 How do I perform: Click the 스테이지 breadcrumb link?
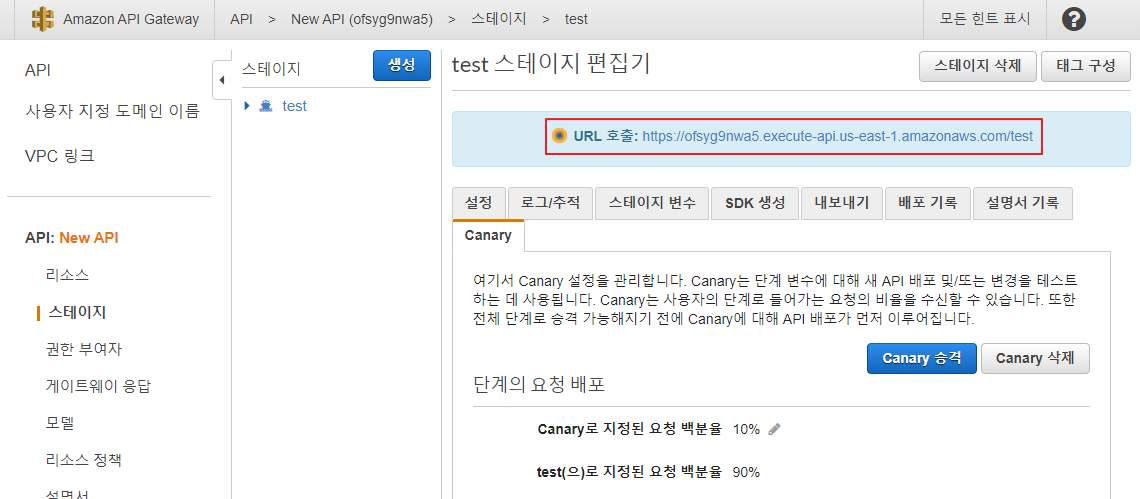point(499,20)
